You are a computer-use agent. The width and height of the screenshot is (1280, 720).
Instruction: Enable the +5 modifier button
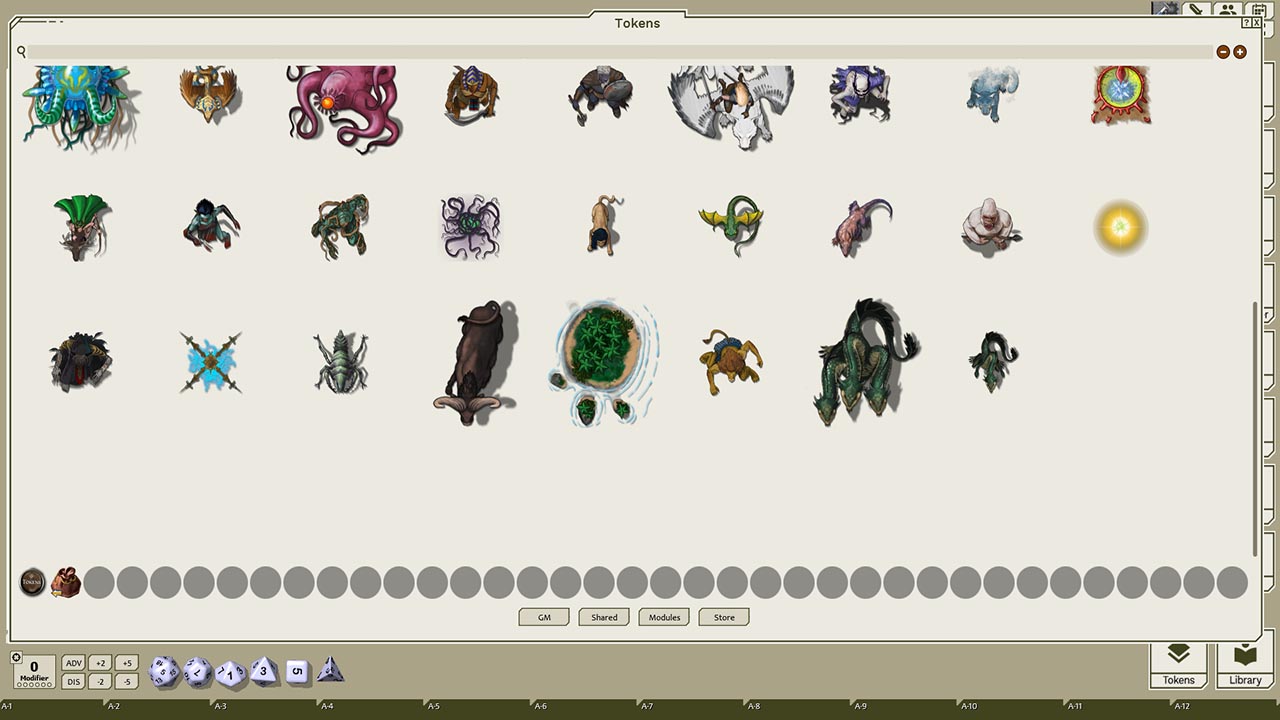(x=126, y=663)
